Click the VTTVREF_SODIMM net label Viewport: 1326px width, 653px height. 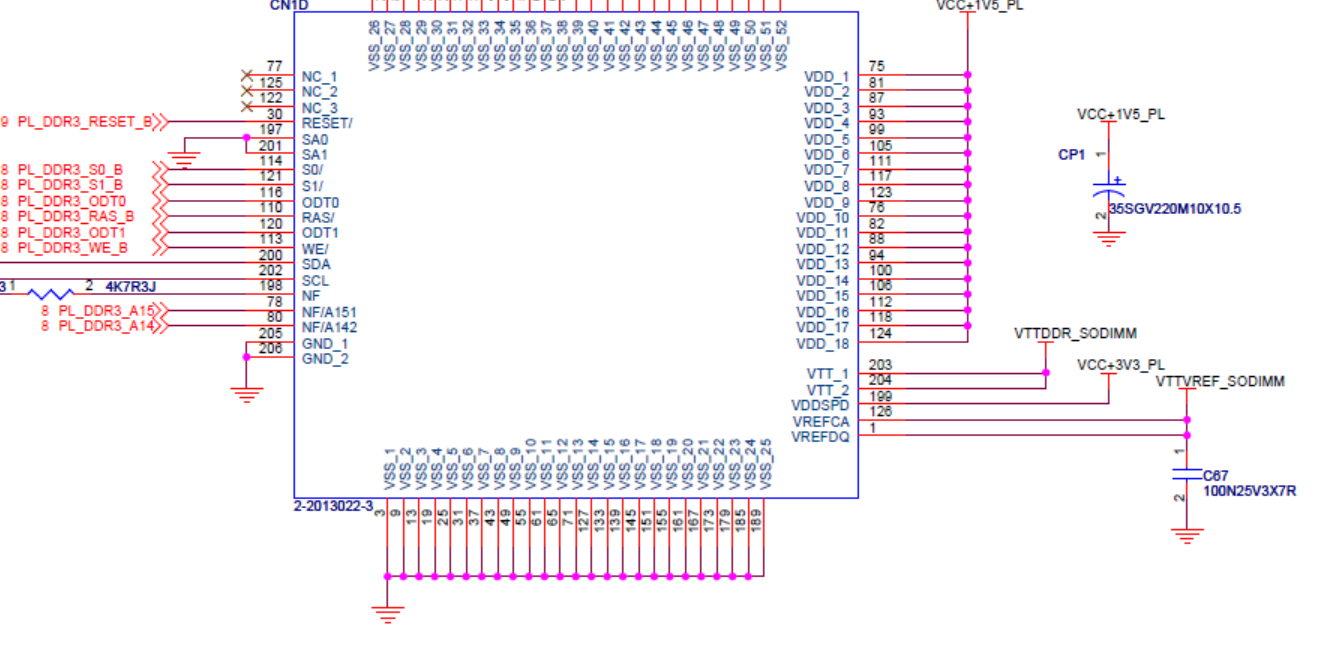1220,382
